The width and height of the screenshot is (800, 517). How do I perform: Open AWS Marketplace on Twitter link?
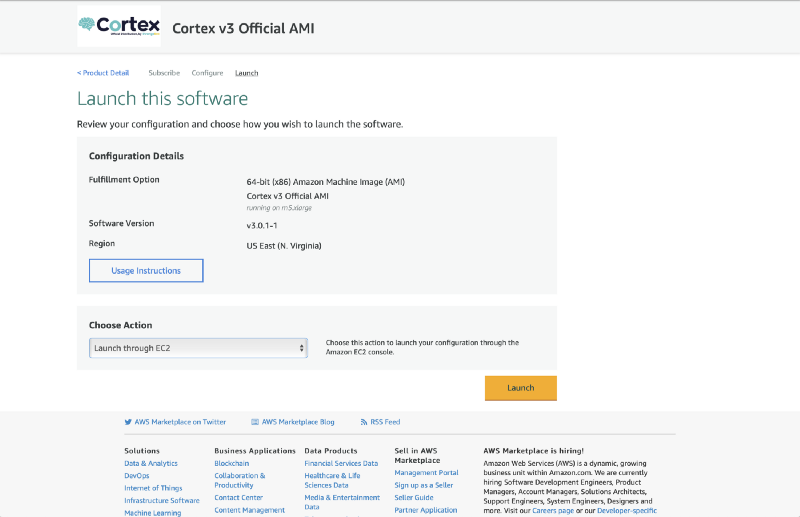(180, 422)
